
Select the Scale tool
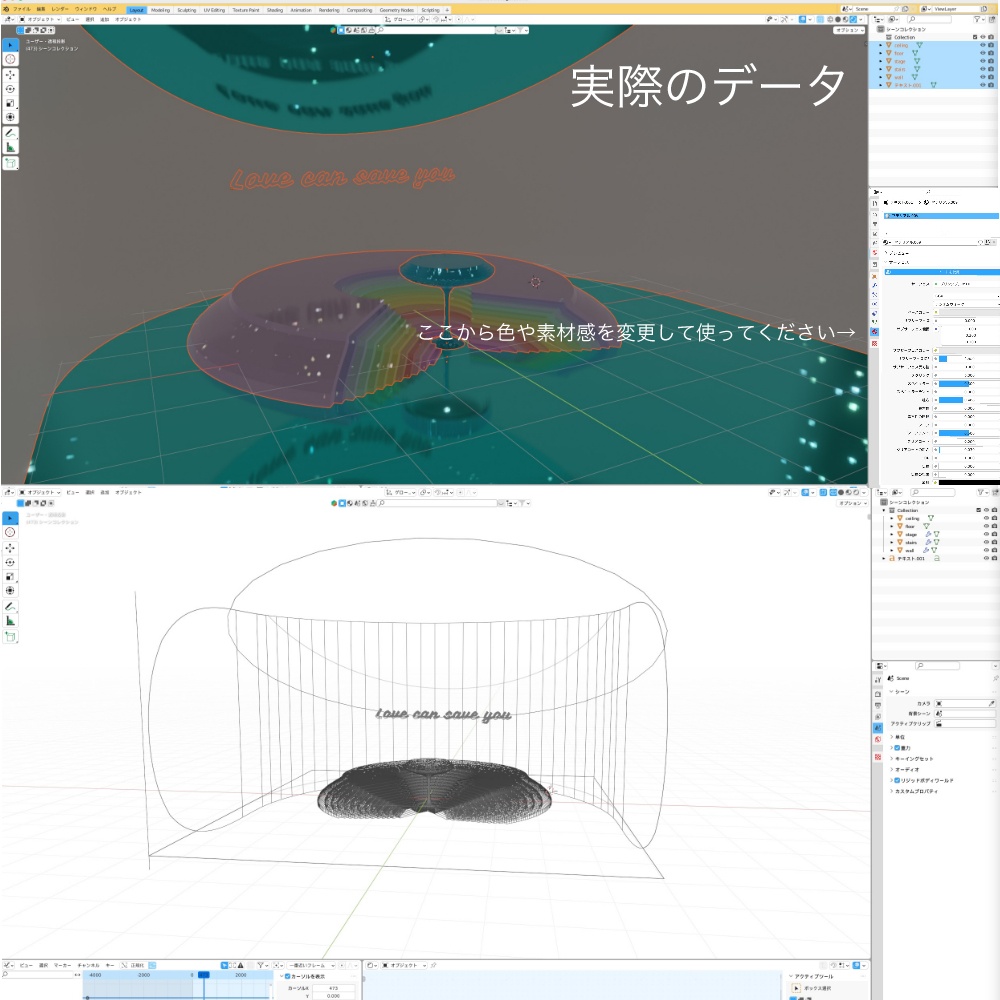(x=11, y=100)
